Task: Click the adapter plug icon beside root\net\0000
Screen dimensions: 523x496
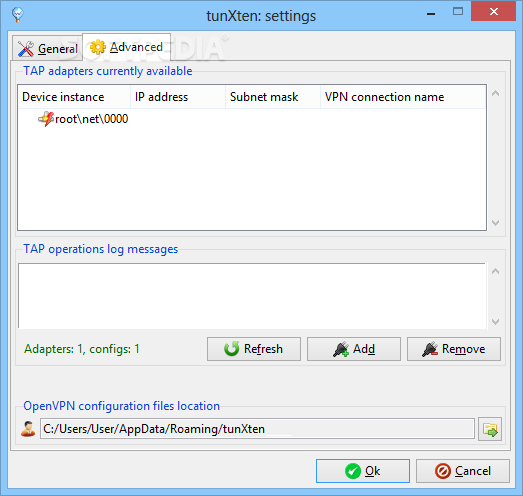Action: coord(46,119)
